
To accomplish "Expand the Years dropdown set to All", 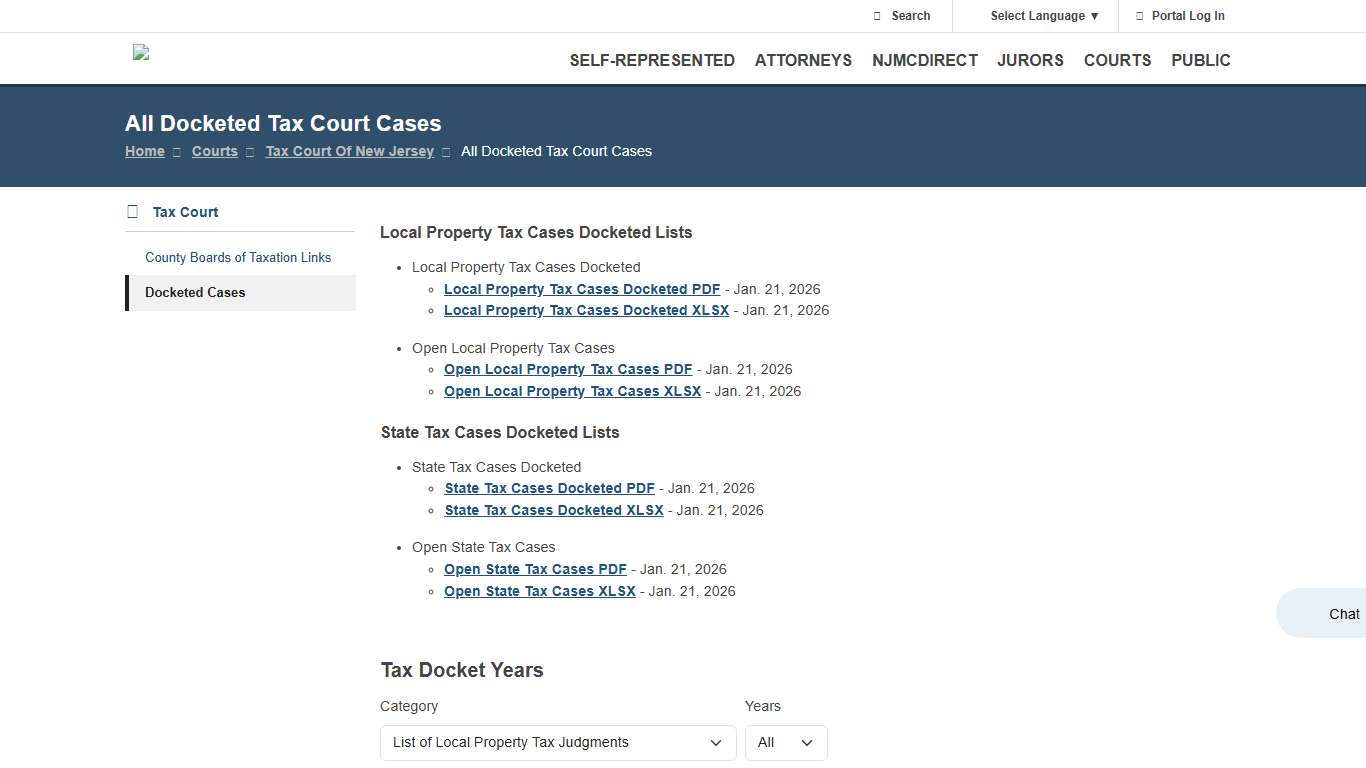I will [x=786, y=743].
